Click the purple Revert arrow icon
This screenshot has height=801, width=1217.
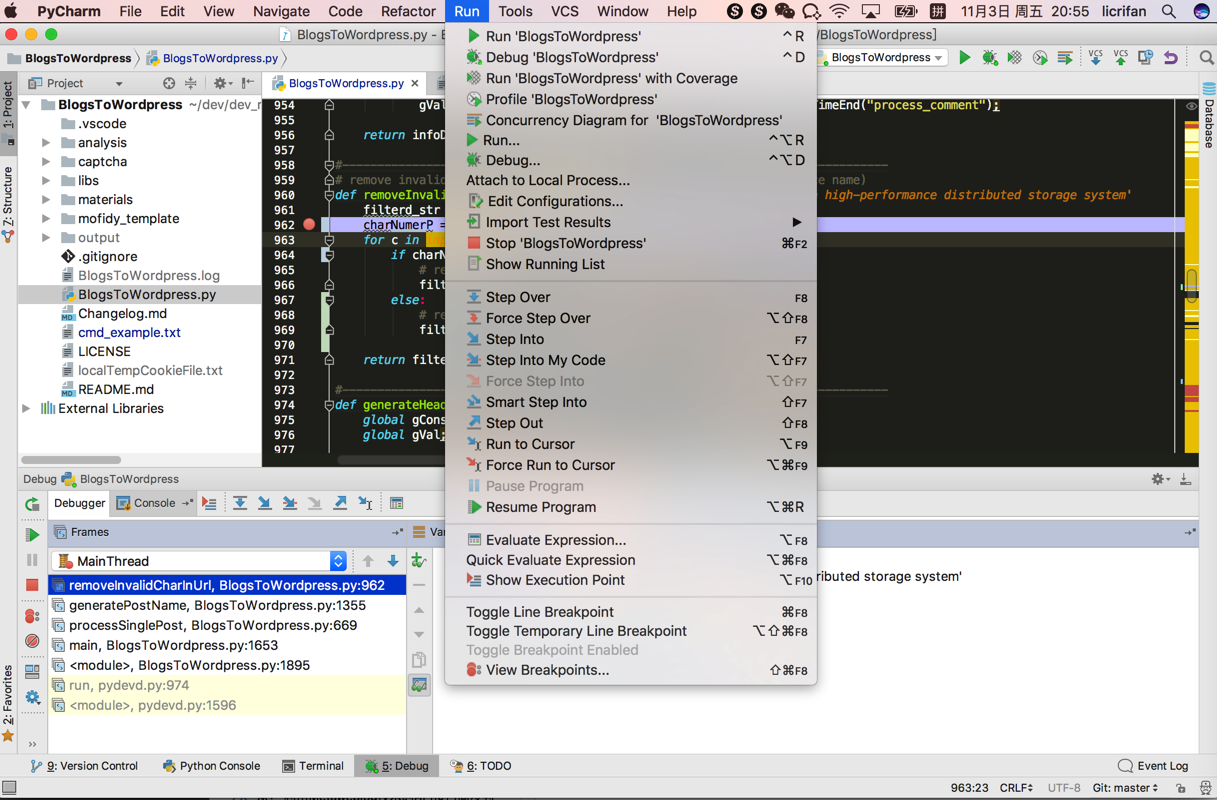[x=1170, y=58]
